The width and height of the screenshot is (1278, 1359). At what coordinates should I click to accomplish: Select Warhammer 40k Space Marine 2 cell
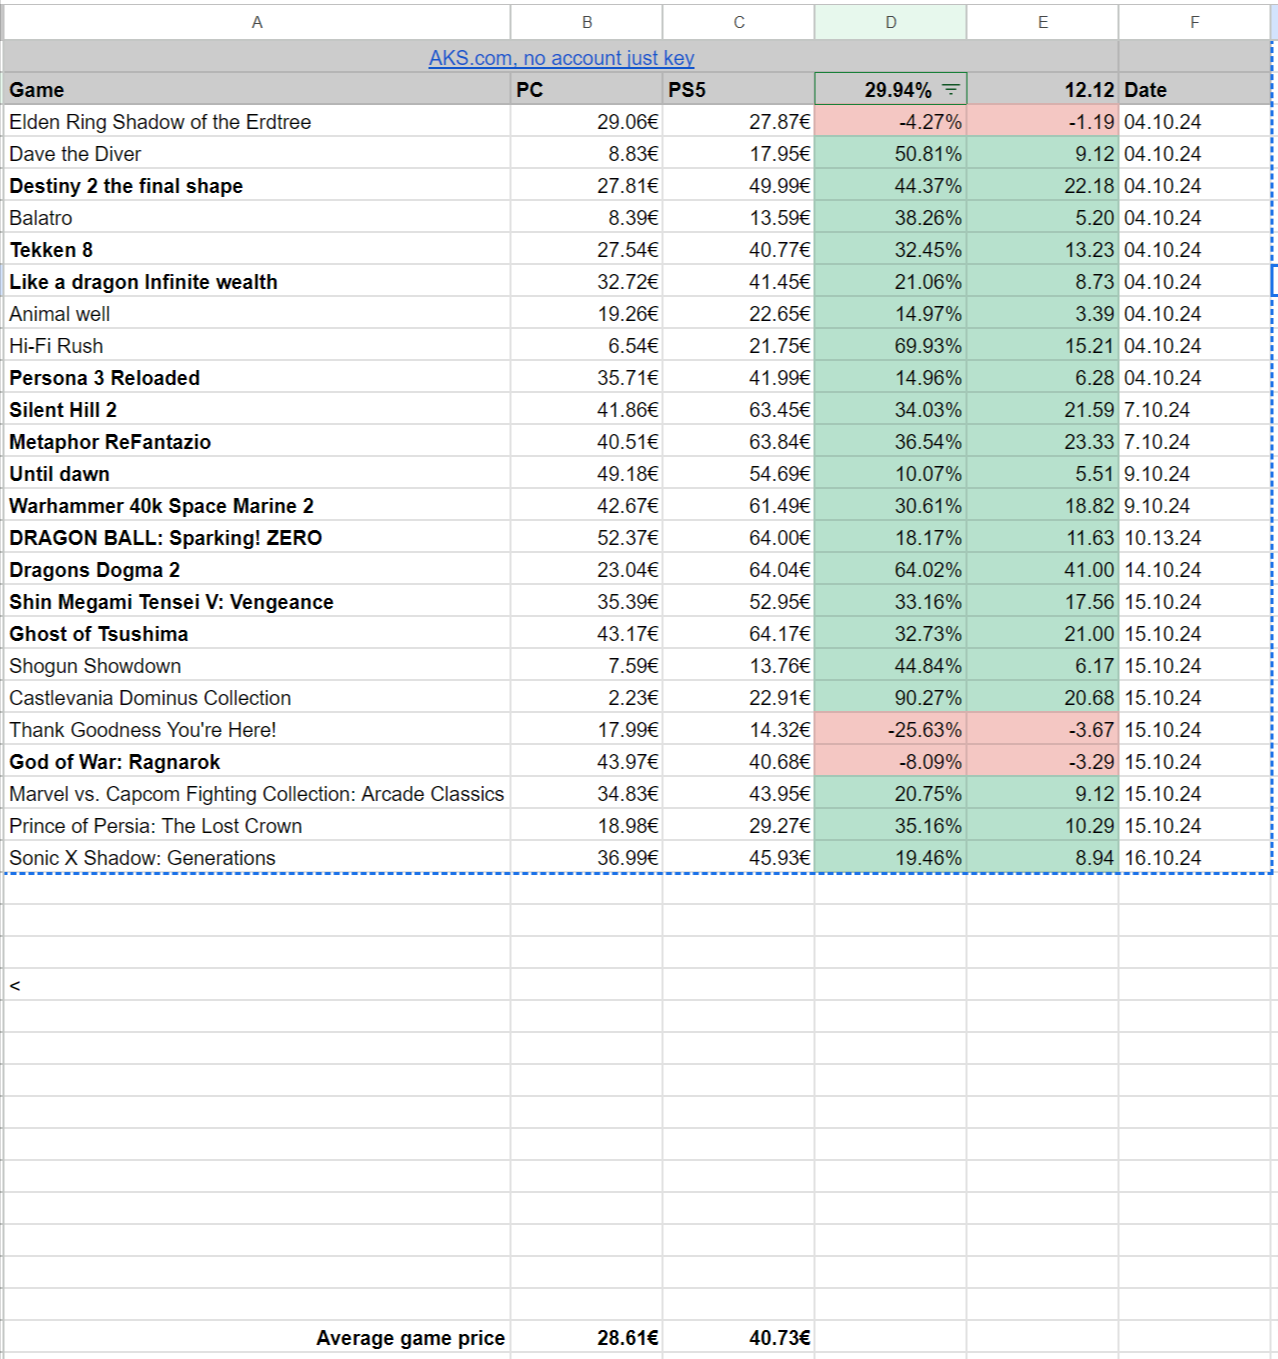(257, 506)
